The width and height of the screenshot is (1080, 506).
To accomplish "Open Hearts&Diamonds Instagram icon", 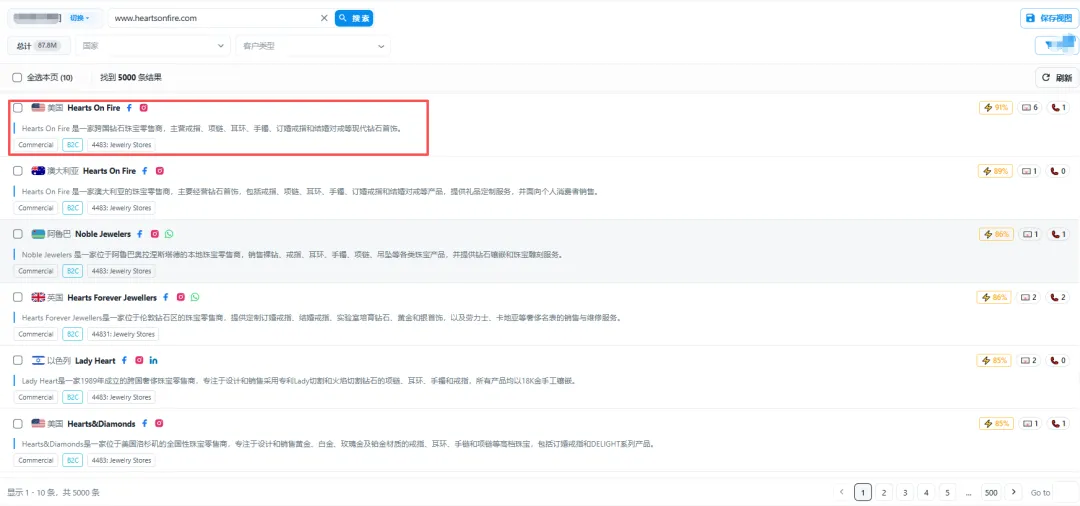I will (159, 423).
